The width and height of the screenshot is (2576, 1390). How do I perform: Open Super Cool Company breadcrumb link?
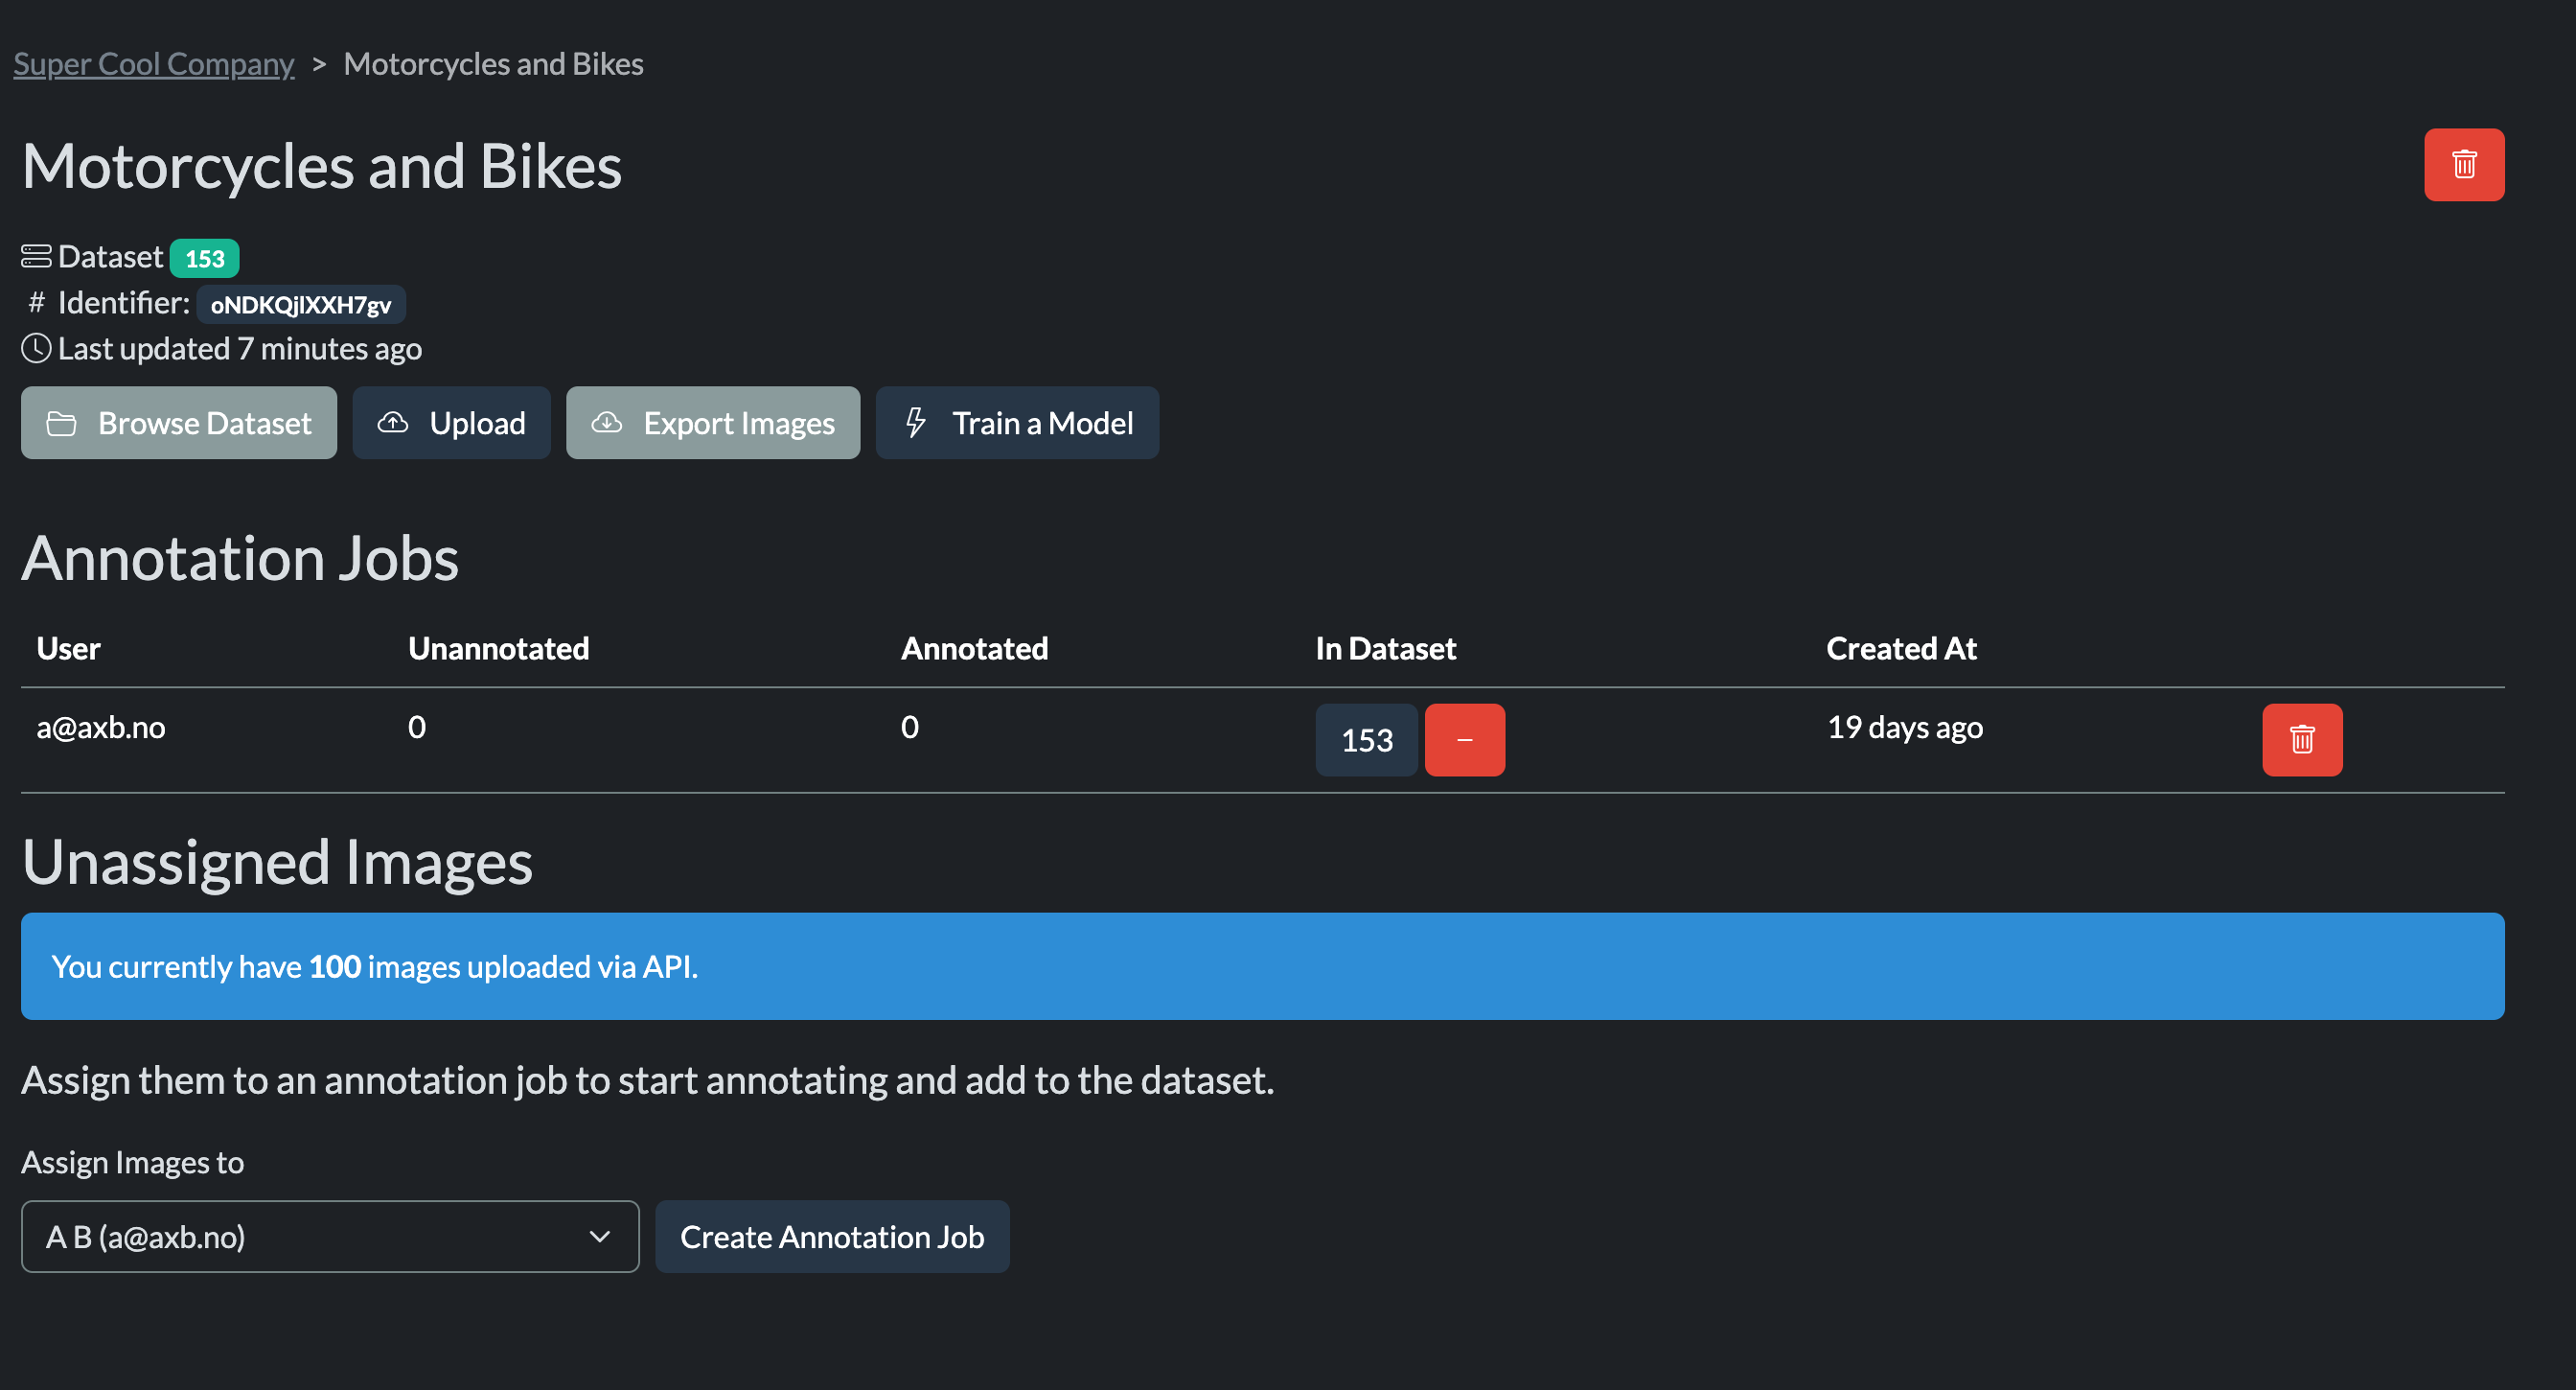pos(153,64)
